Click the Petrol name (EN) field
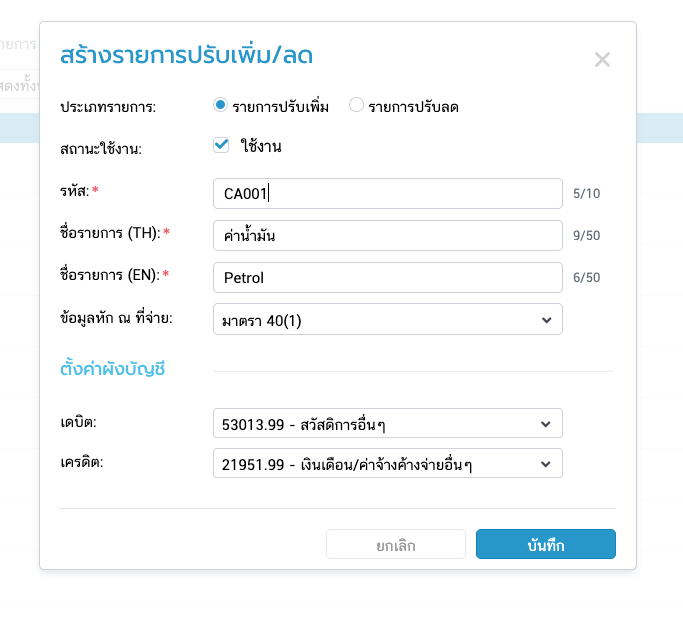This screenshot has width=683, height=625. (x=388, y=277)
